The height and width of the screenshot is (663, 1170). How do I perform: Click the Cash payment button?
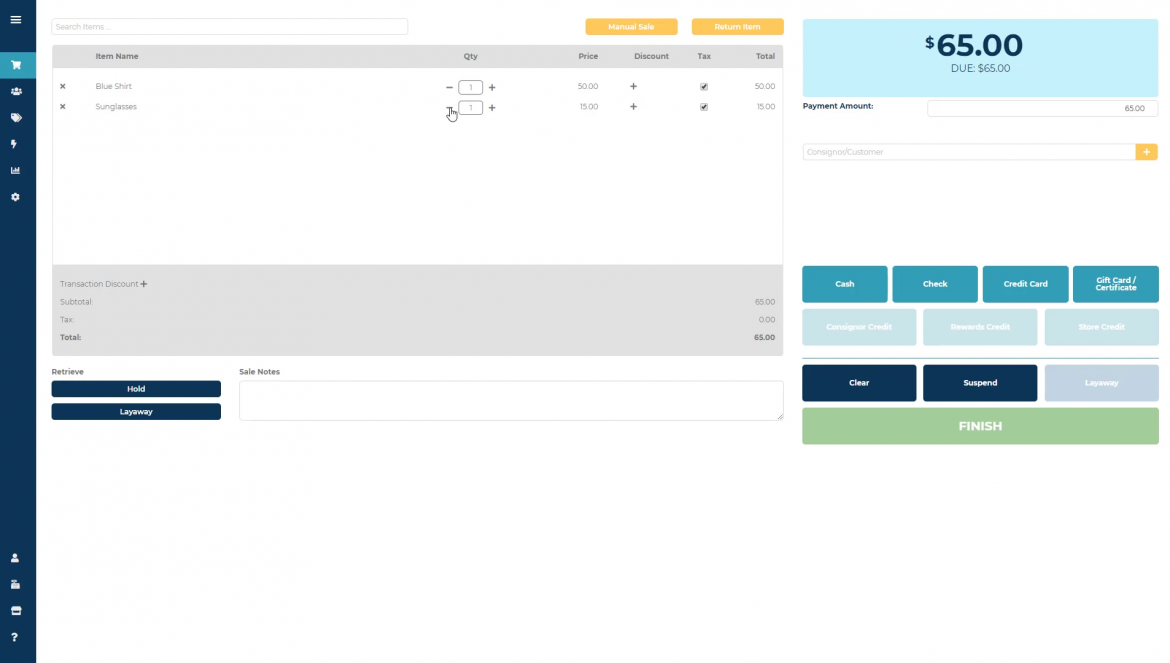click(844, 284)
